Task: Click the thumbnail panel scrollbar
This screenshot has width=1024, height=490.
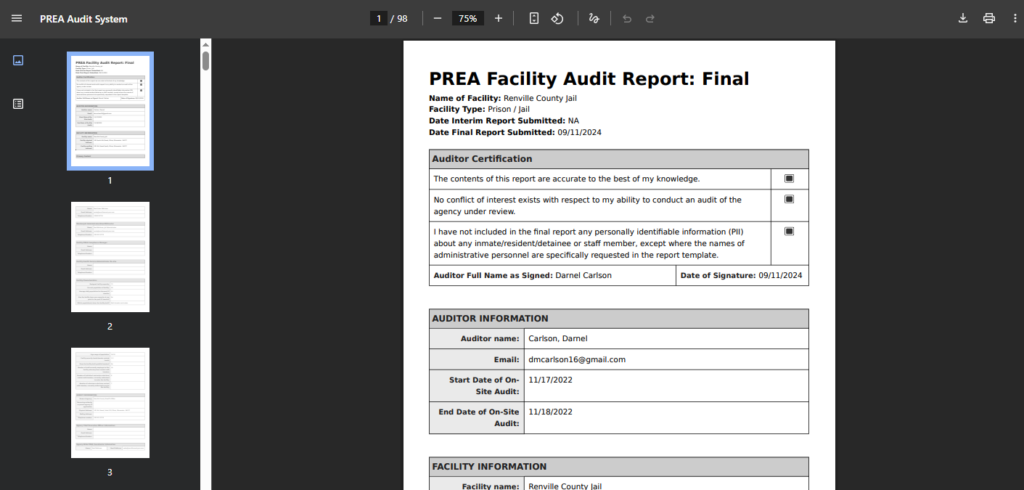Action: (x=206, y=60)
